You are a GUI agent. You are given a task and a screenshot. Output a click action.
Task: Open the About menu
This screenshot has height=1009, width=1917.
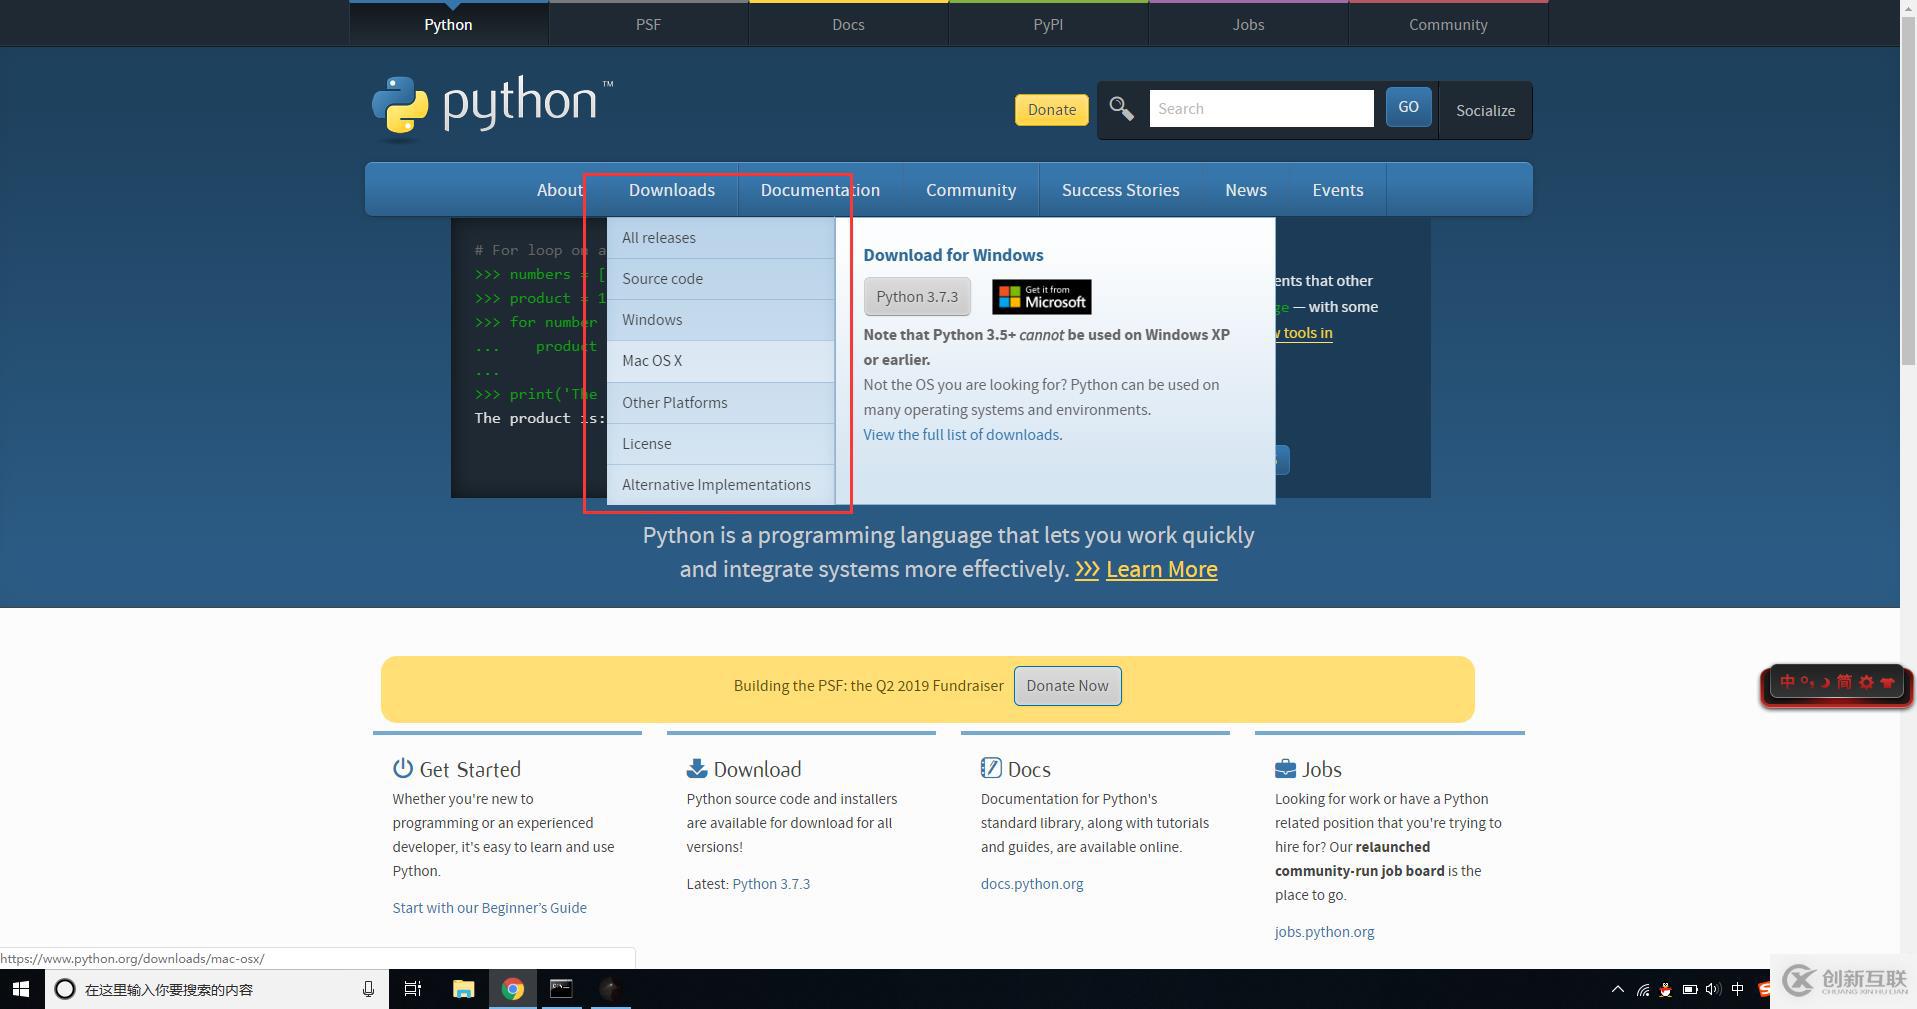(559, 190)
